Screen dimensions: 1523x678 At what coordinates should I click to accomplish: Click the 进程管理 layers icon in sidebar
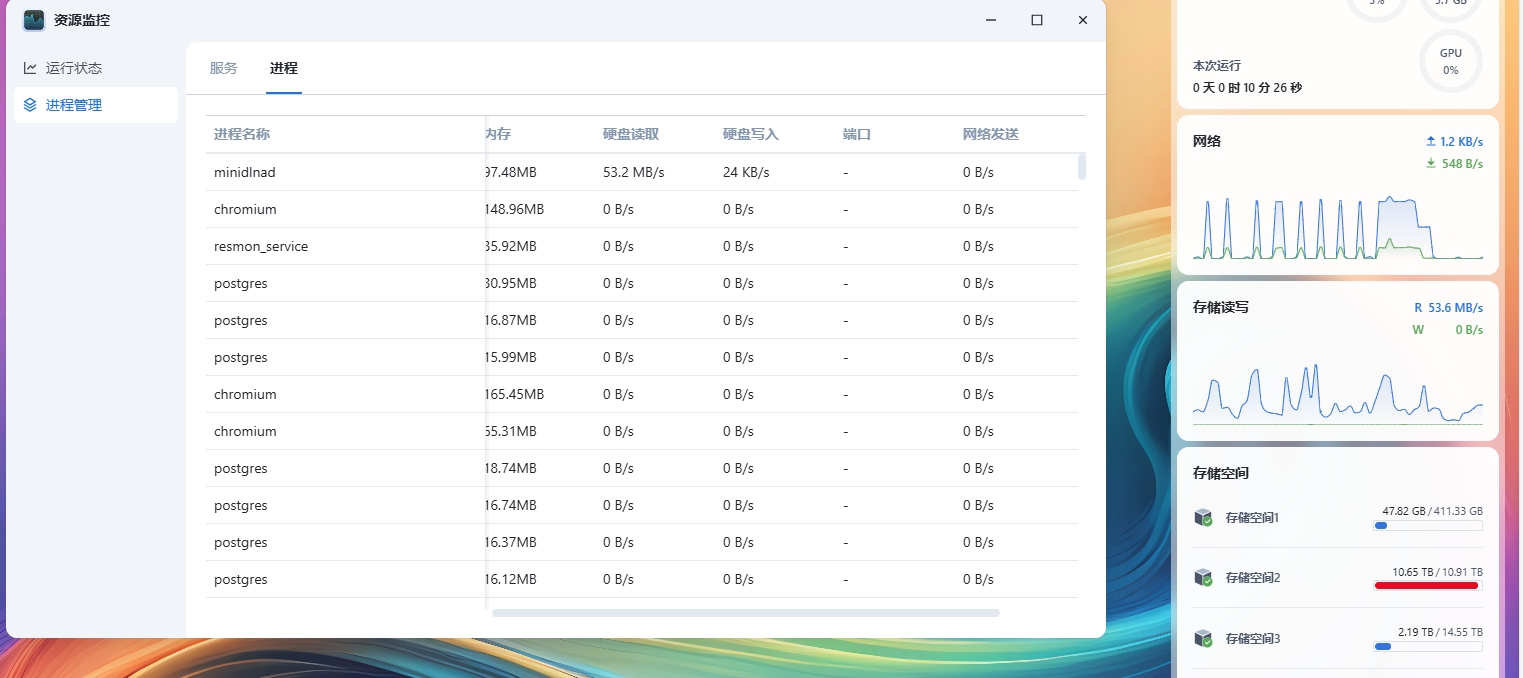(30, 105)
